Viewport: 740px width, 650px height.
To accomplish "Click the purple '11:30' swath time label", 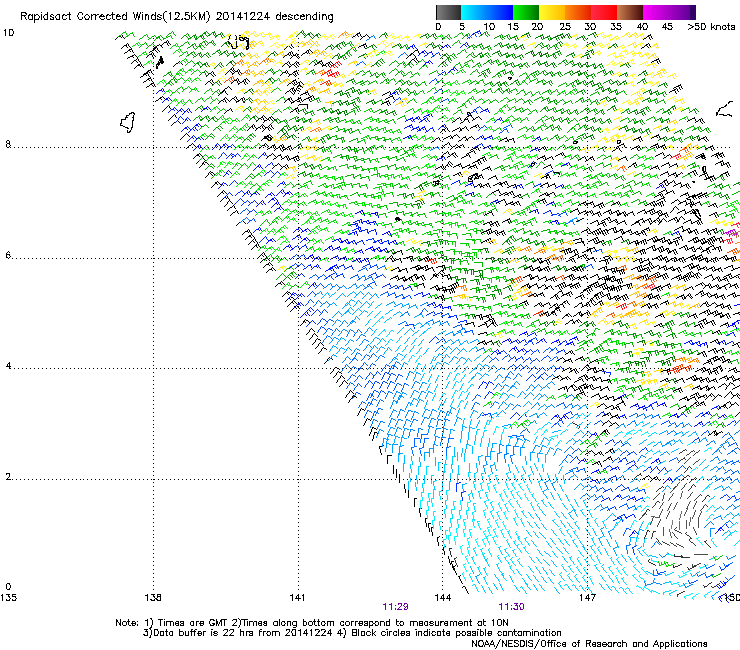I will click(x=511, y=607).
